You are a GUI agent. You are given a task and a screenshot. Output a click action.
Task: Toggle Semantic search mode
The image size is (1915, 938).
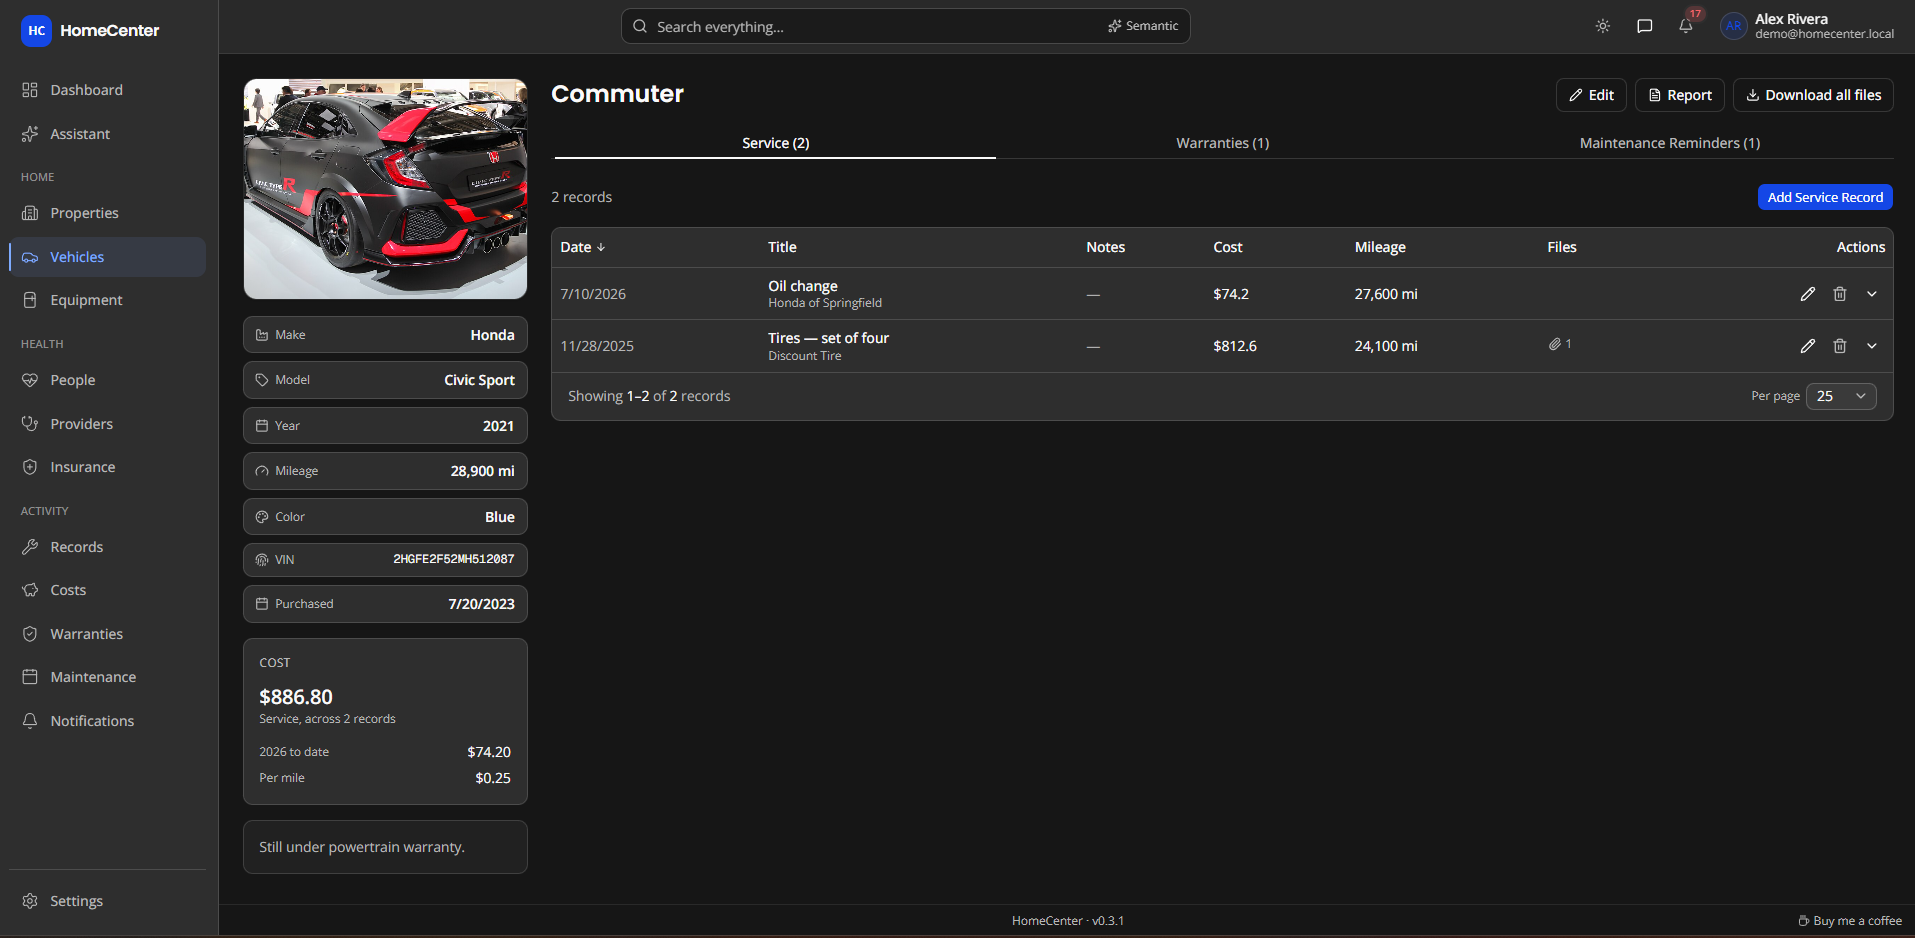[x=1143, y=26]
